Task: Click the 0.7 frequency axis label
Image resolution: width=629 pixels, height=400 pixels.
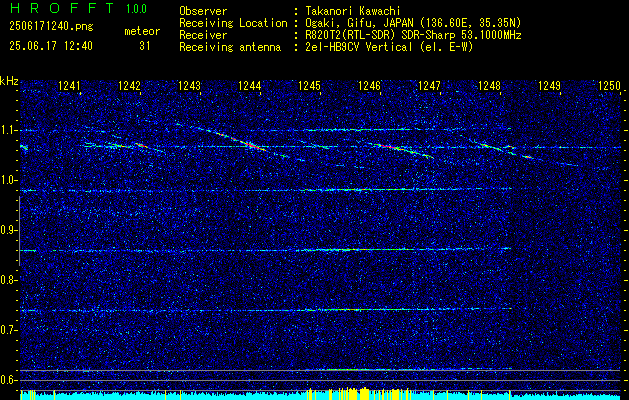Action: [x=8, y=330]
